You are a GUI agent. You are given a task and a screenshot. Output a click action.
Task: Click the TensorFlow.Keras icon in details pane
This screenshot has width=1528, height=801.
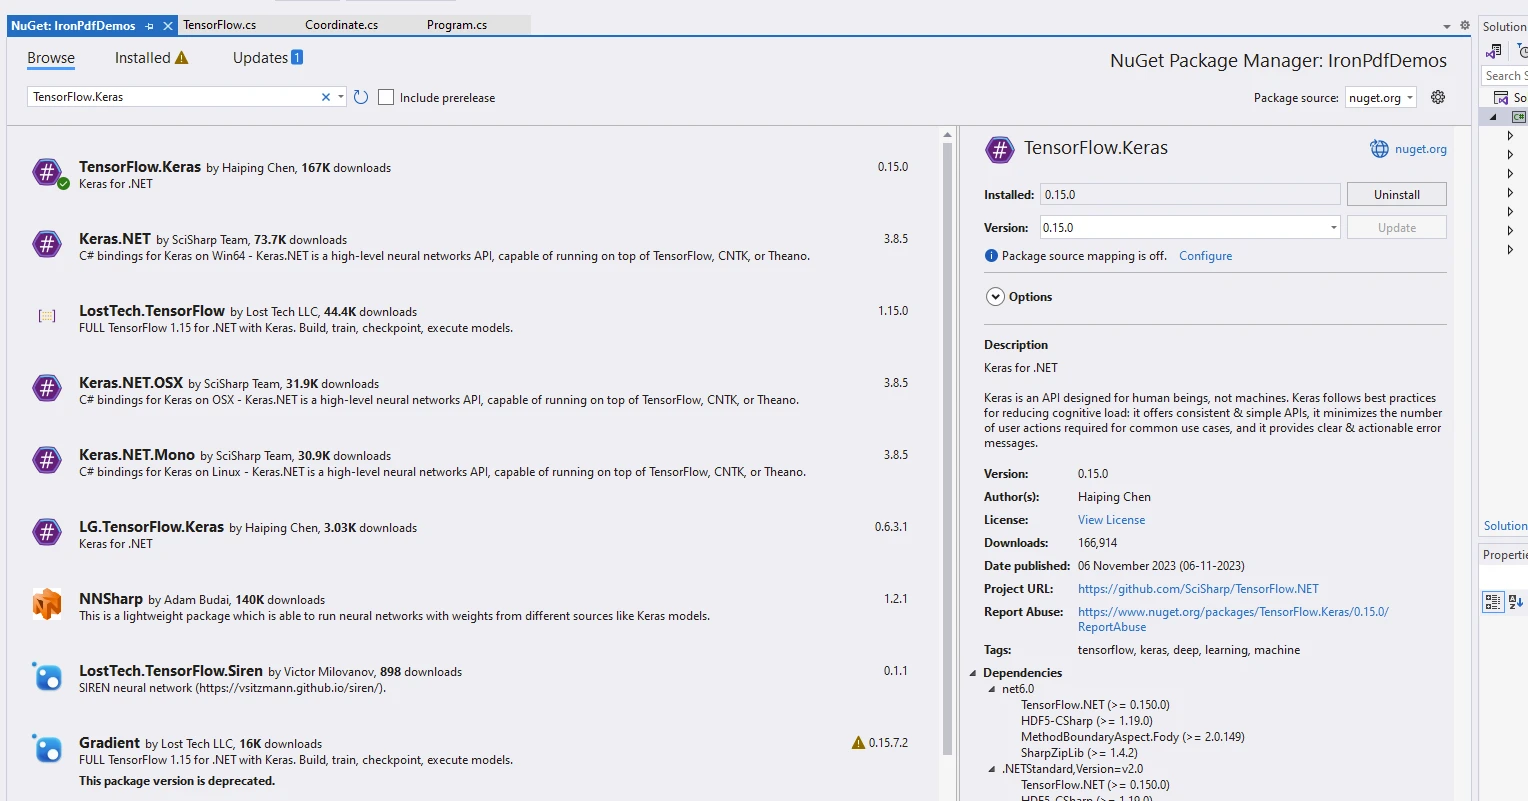999,149
